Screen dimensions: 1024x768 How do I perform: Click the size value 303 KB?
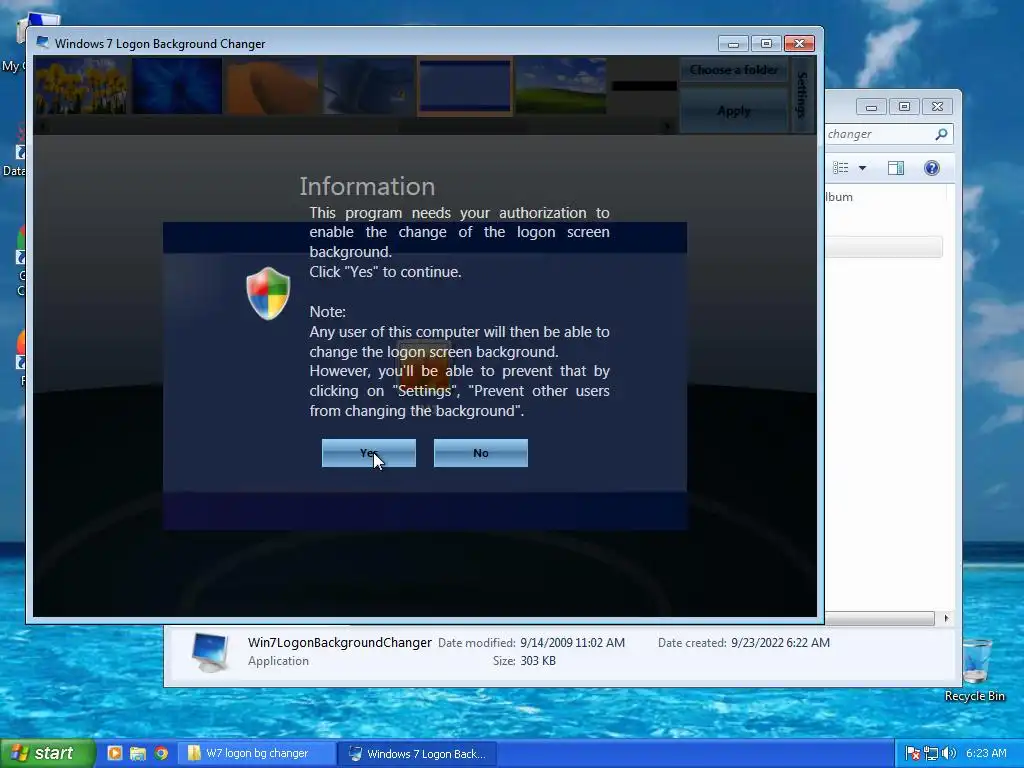tap(538, 661)
